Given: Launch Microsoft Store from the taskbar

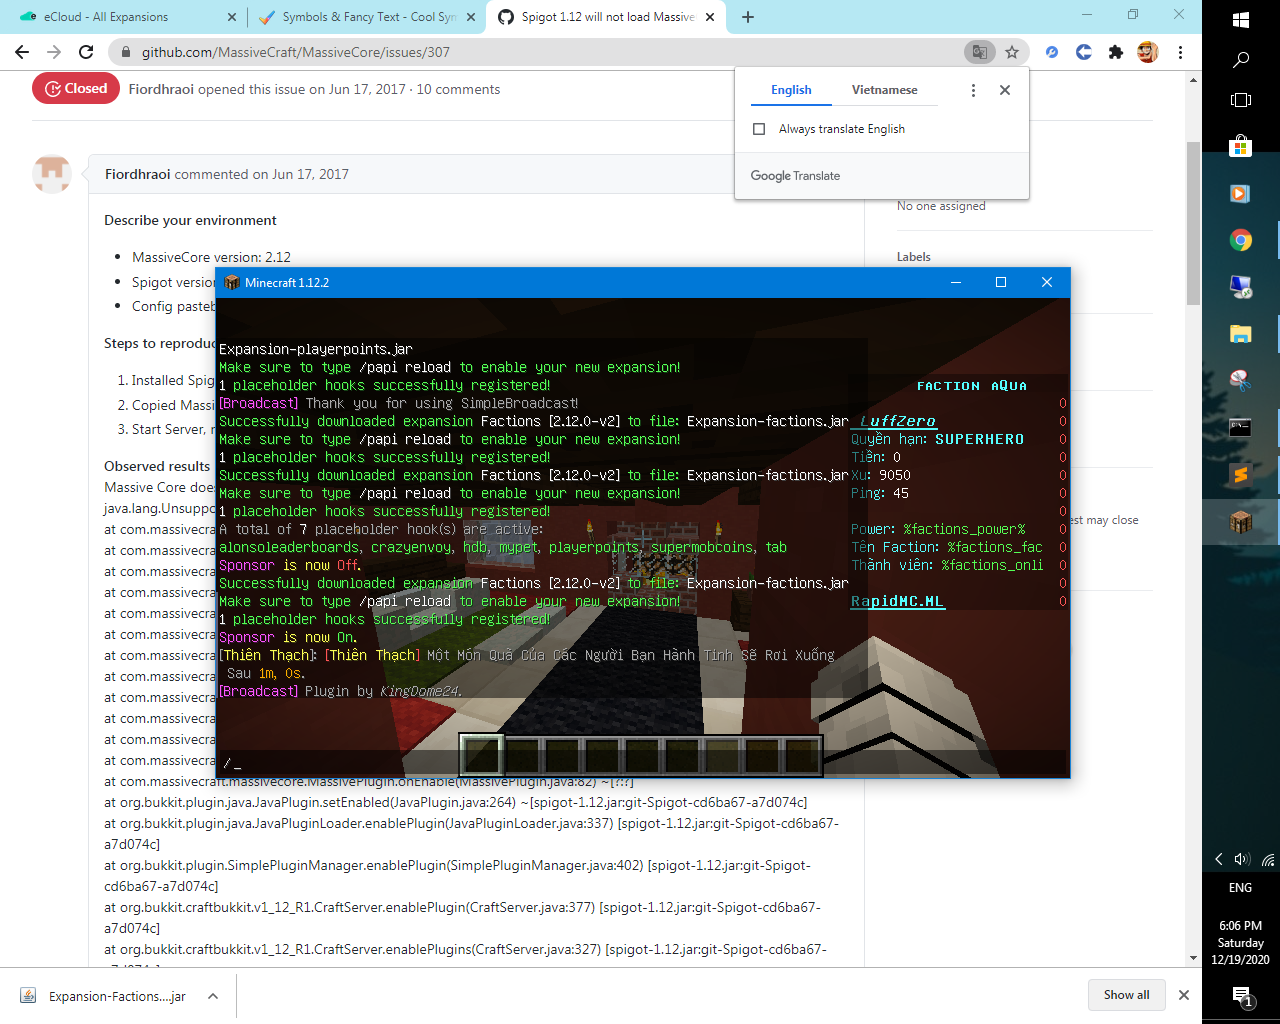Looking at the screenshot, I should point(1241,146).
